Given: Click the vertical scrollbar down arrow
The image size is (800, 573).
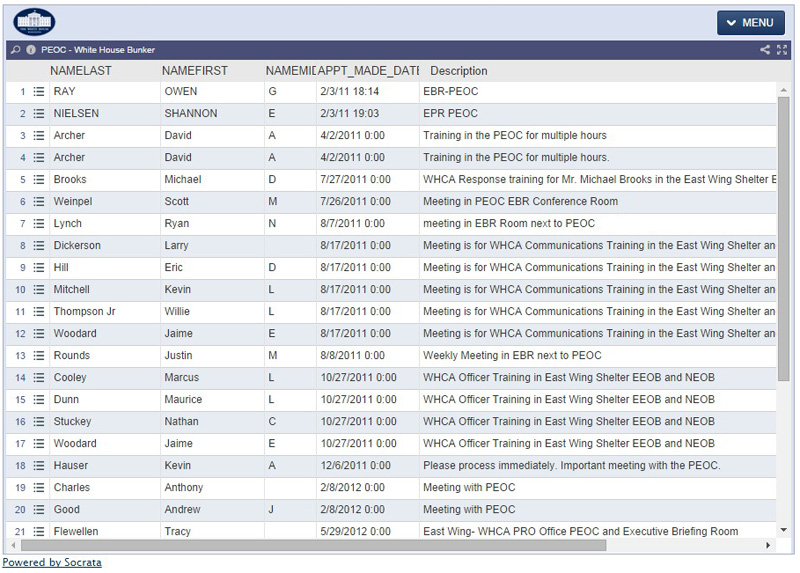Looking at the screenshot, I should coord(784,531).
